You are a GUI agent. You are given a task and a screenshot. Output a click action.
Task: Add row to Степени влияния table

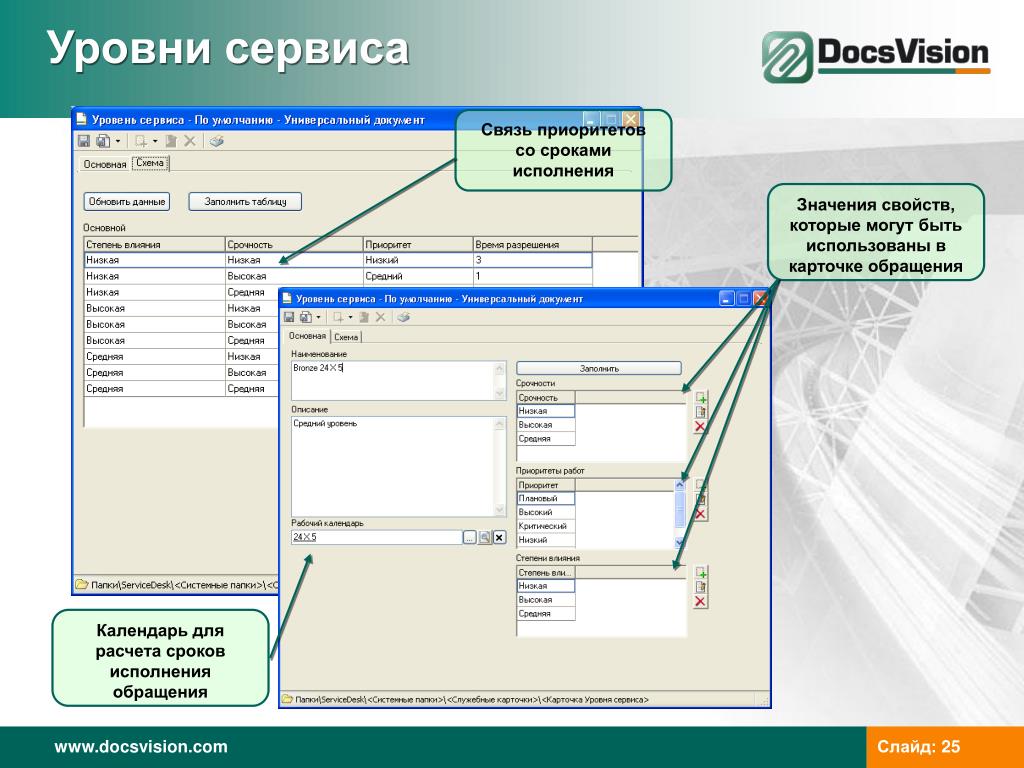(701, 572)
